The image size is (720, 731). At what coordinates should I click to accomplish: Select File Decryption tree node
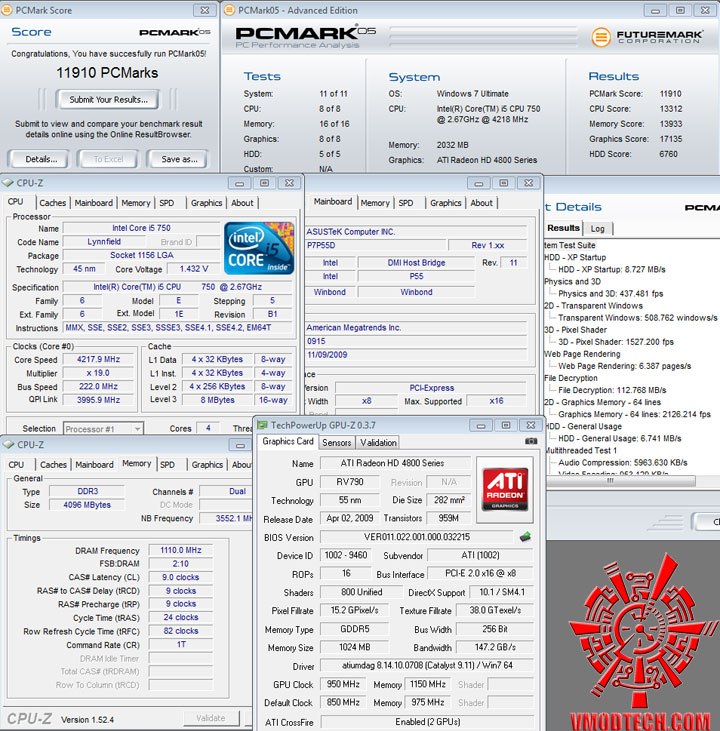[571, 378]
